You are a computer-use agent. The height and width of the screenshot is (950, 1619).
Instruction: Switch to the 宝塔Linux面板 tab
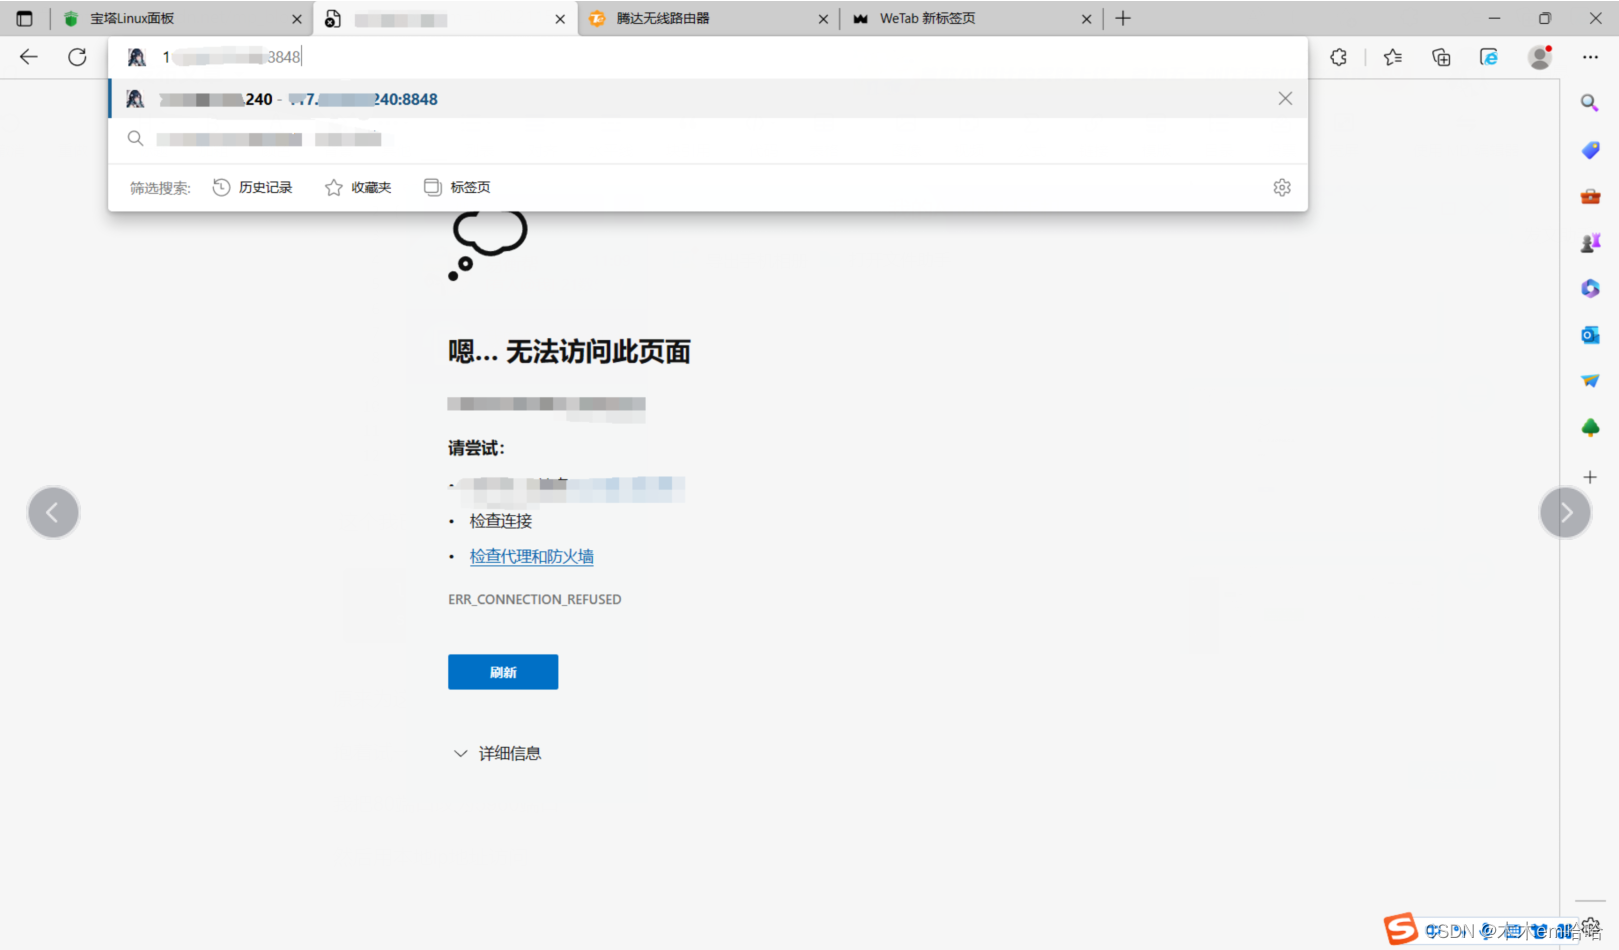click(x=180, y=18)
